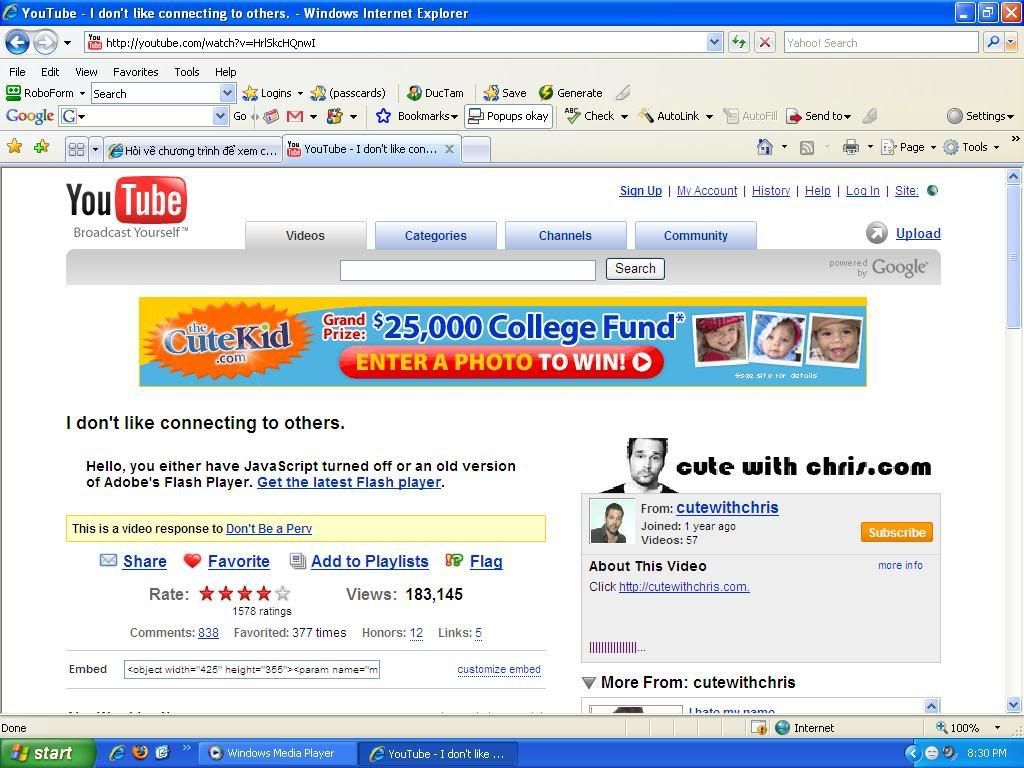Switch to the YouTube Categories tab
The height and width of the screenshot is (768, 1024).
436,235
